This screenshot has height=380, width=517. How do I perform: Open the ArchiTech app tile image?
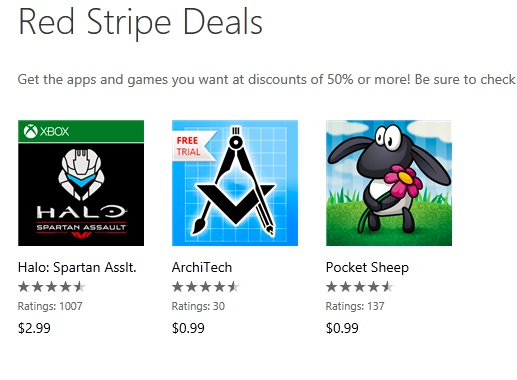235,183
